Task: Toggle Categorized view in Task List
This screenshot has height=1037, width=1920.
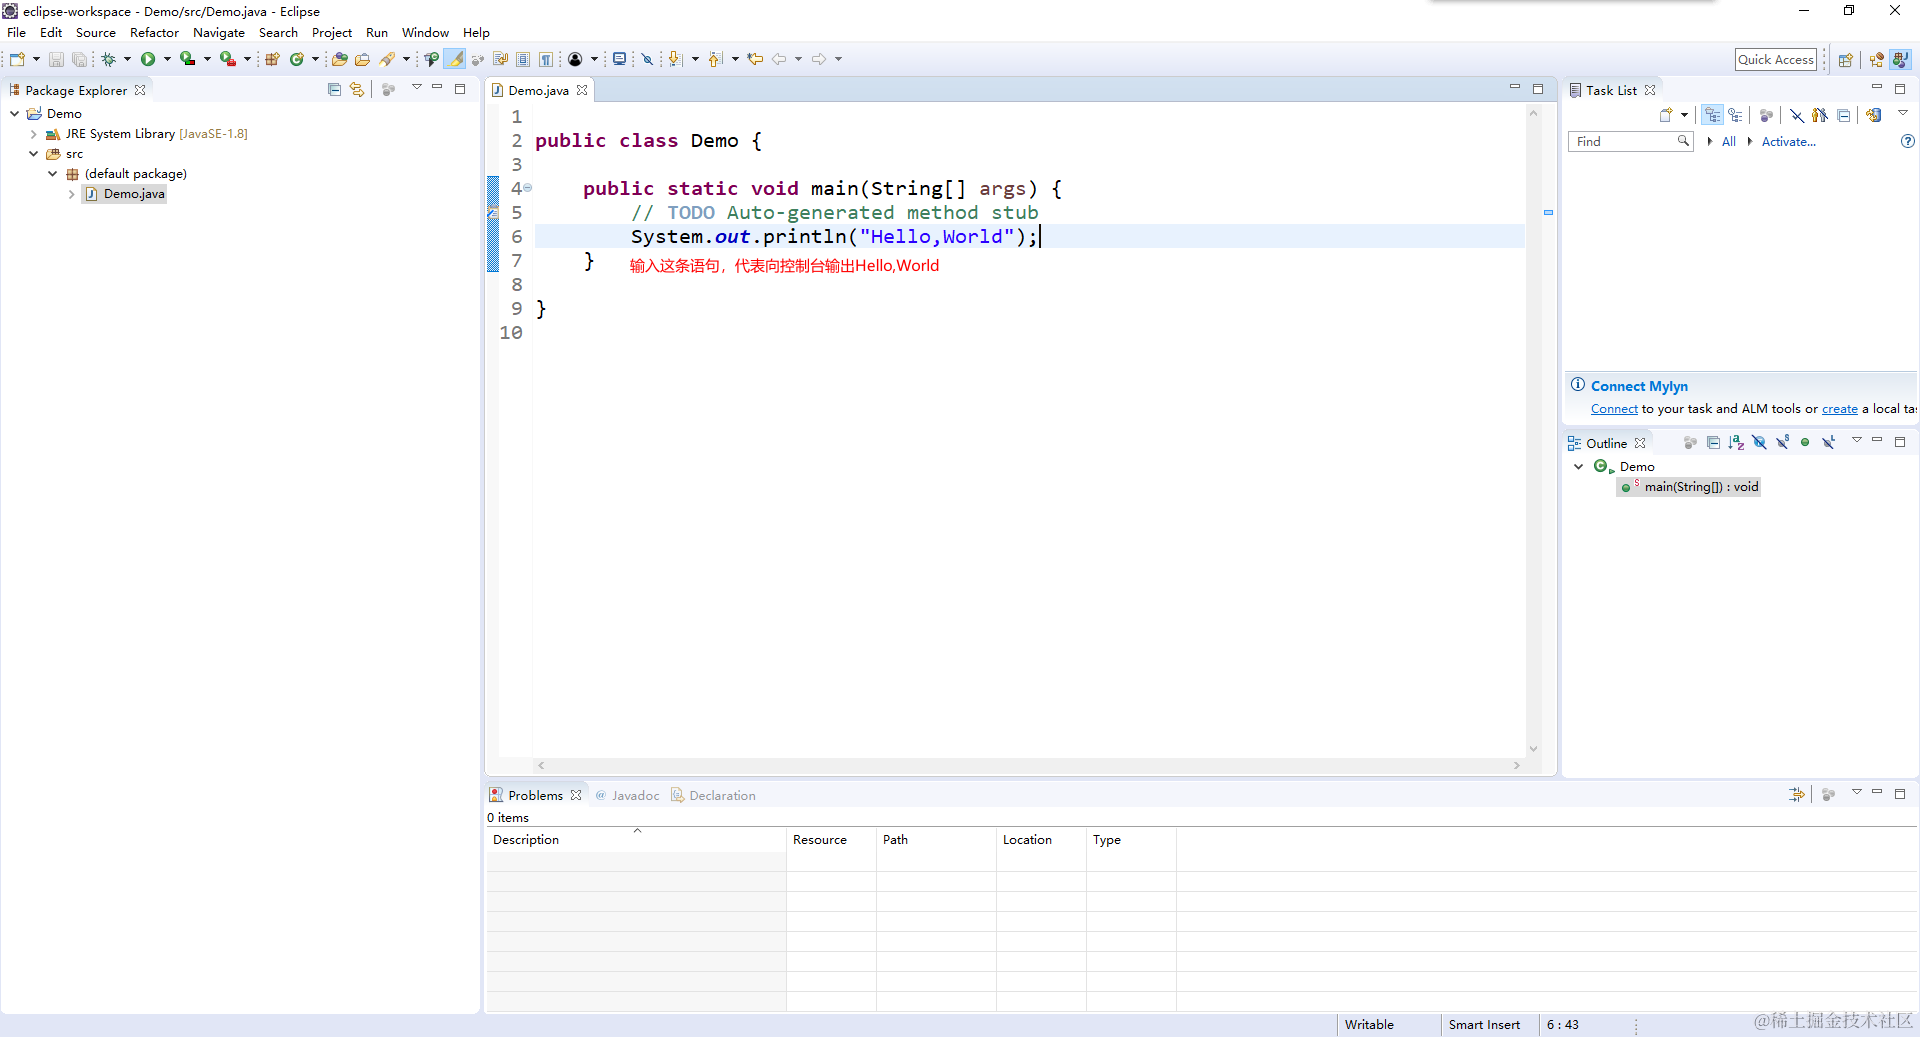Action: coord(1713,115)
